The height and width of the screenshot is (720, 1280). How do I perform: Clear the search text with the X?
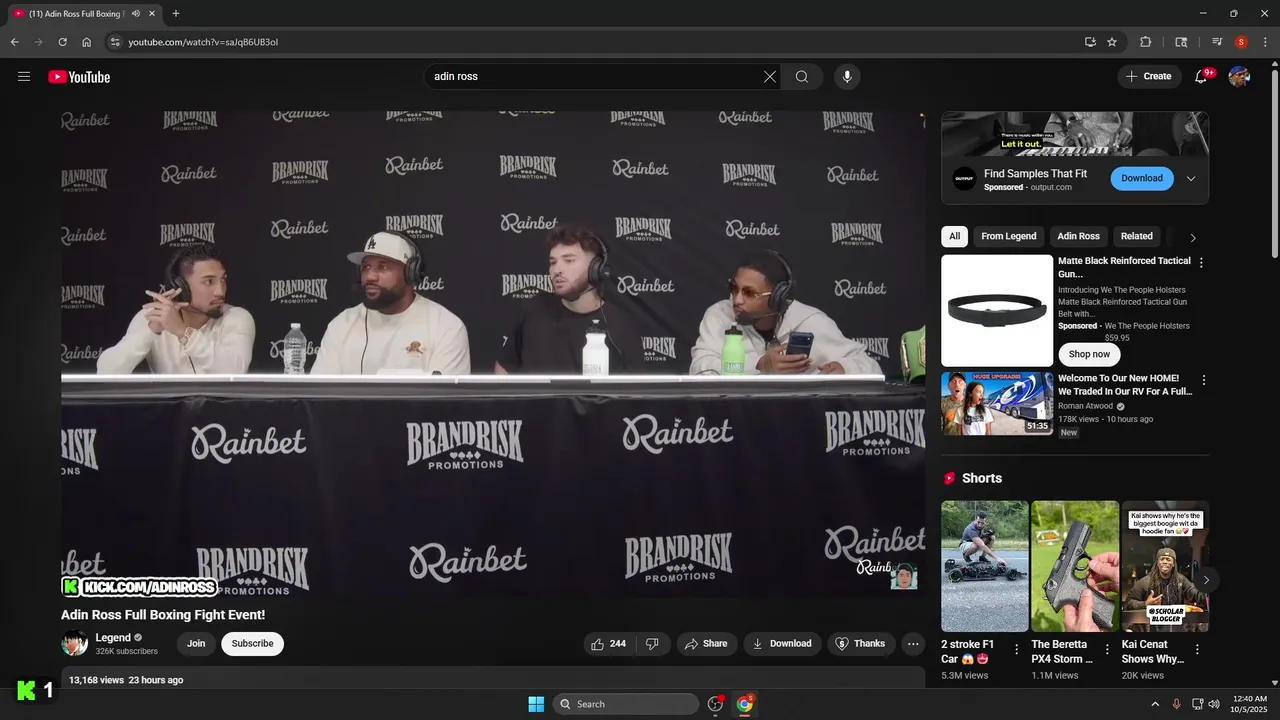pyautogui.click(x=770, y=77)
